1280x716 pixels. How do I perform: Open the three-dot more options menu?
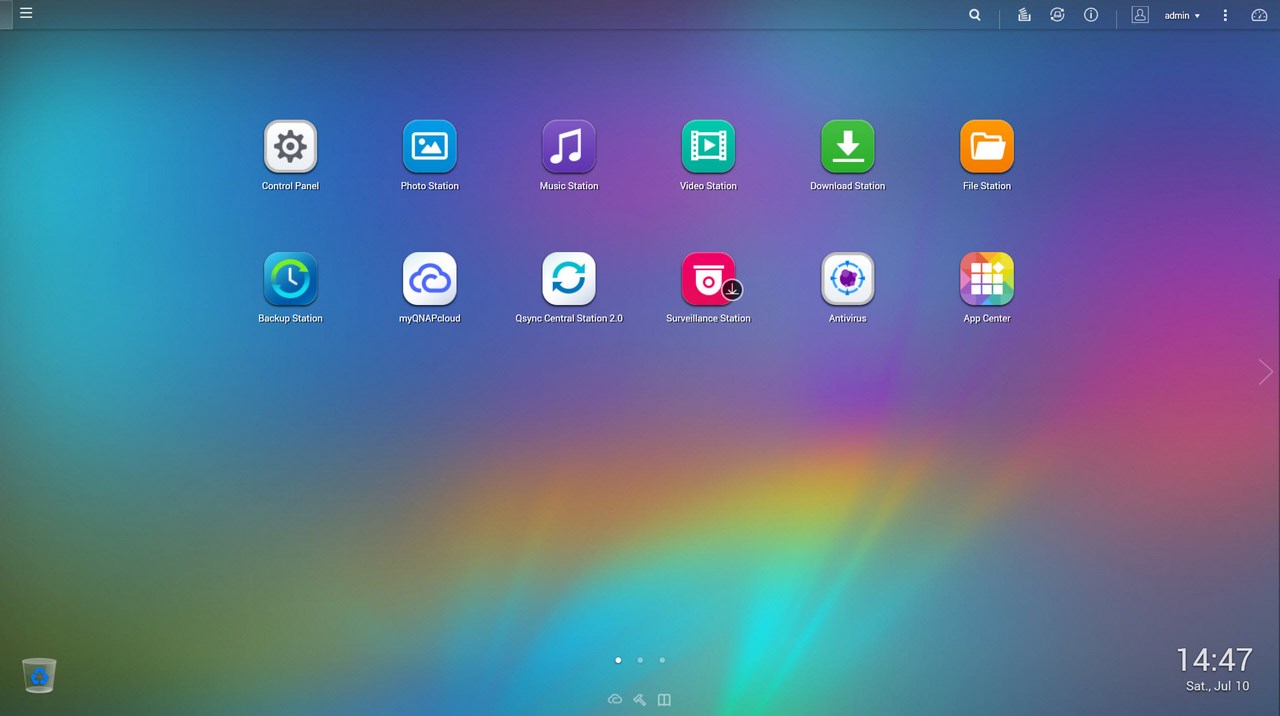click(x=1225, y=15)
